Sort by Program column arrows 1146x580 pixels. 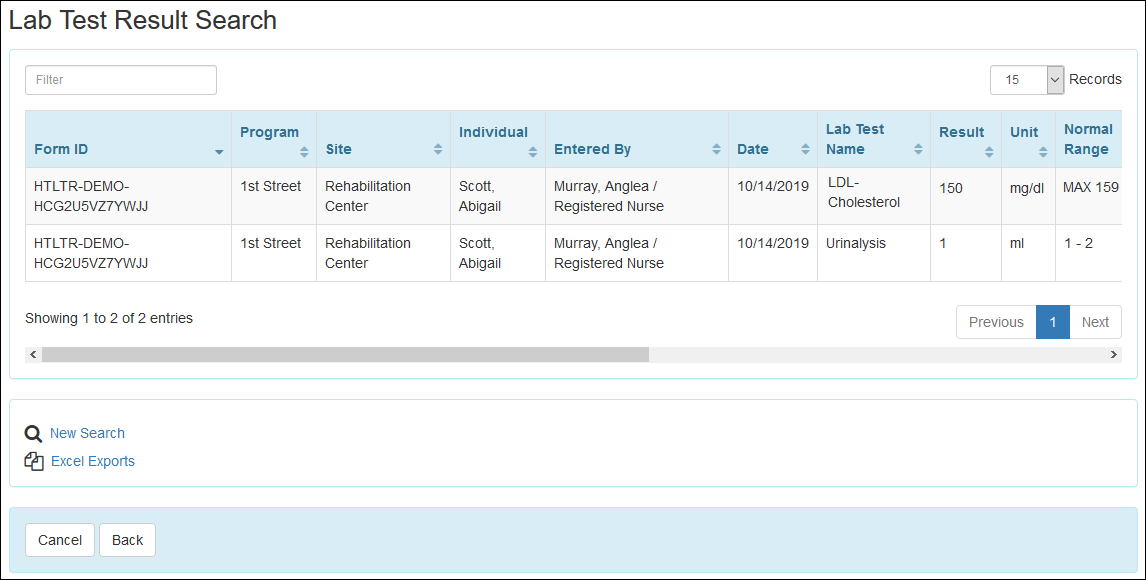pyautogui.click(x=304, y=151)
